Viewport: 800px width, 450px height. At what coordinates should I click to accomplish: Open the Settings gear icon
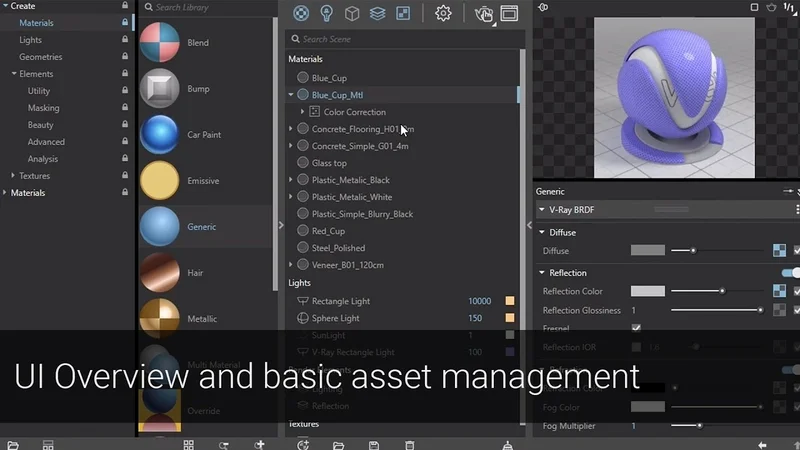(443, 13)
